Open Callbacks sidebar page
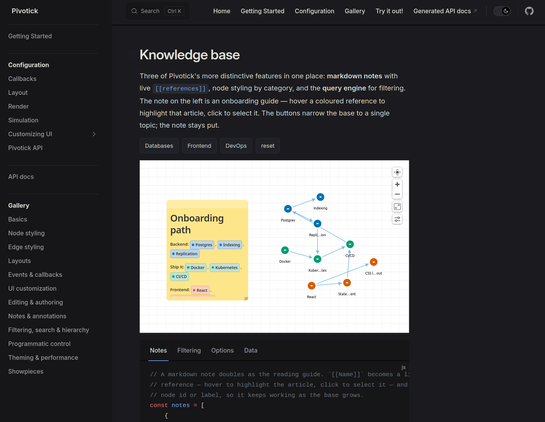Viewport: 545px width, 422px height. tap(22, 79)
